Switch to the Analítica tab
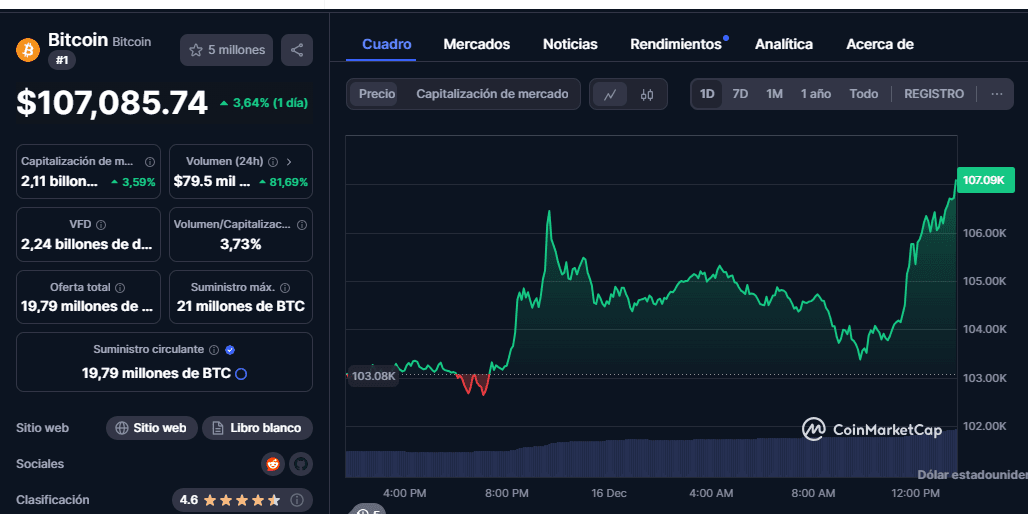 783,45
